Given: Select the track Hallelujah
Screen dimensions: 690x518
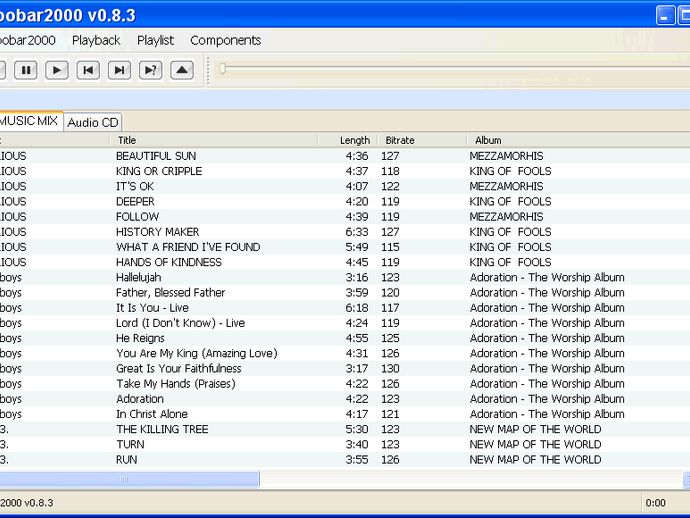Looking at the screenshot, I should [139, 277].
